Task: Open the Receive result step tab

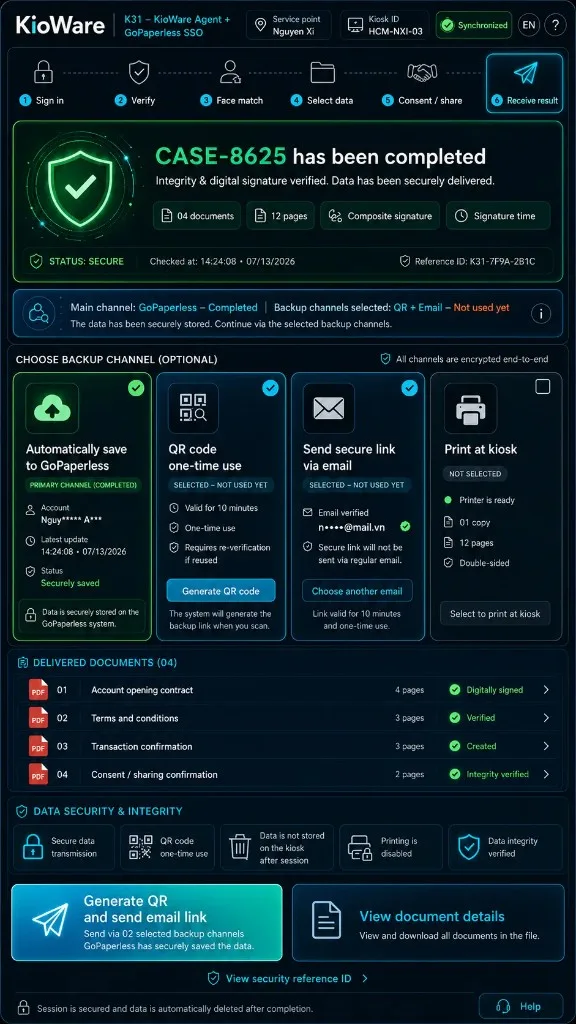Action: pyautogui.click(x=524, y=83)
